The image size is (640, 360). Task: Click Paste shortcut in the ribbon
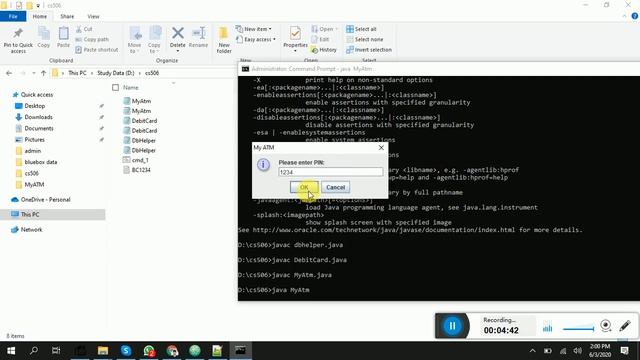click(97, 50)
